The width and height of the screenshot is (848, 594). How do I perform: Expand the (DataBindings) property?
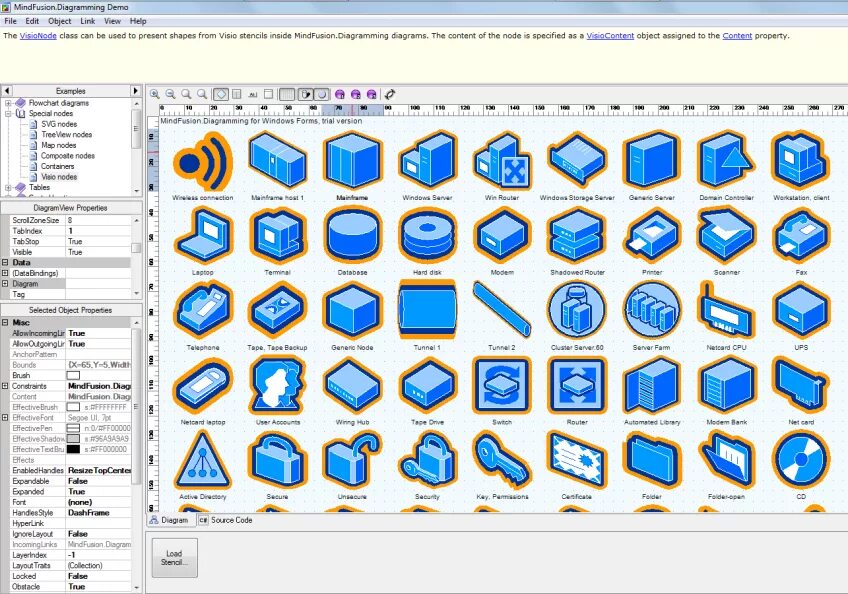point(5,273)
